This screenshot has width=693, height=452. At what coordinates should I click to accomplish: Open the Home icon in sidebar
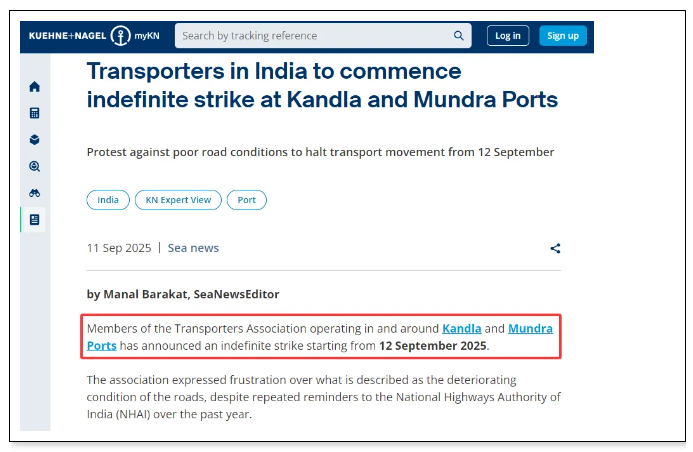[x=34, y=87]
